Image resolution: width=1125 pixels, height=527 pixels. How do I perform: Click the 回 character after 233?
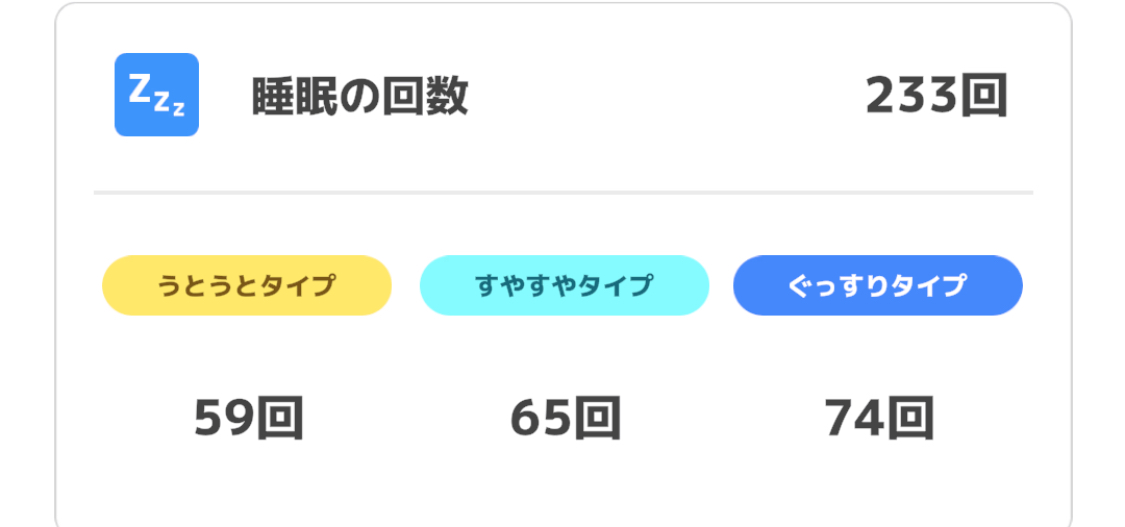pos(985,96)
